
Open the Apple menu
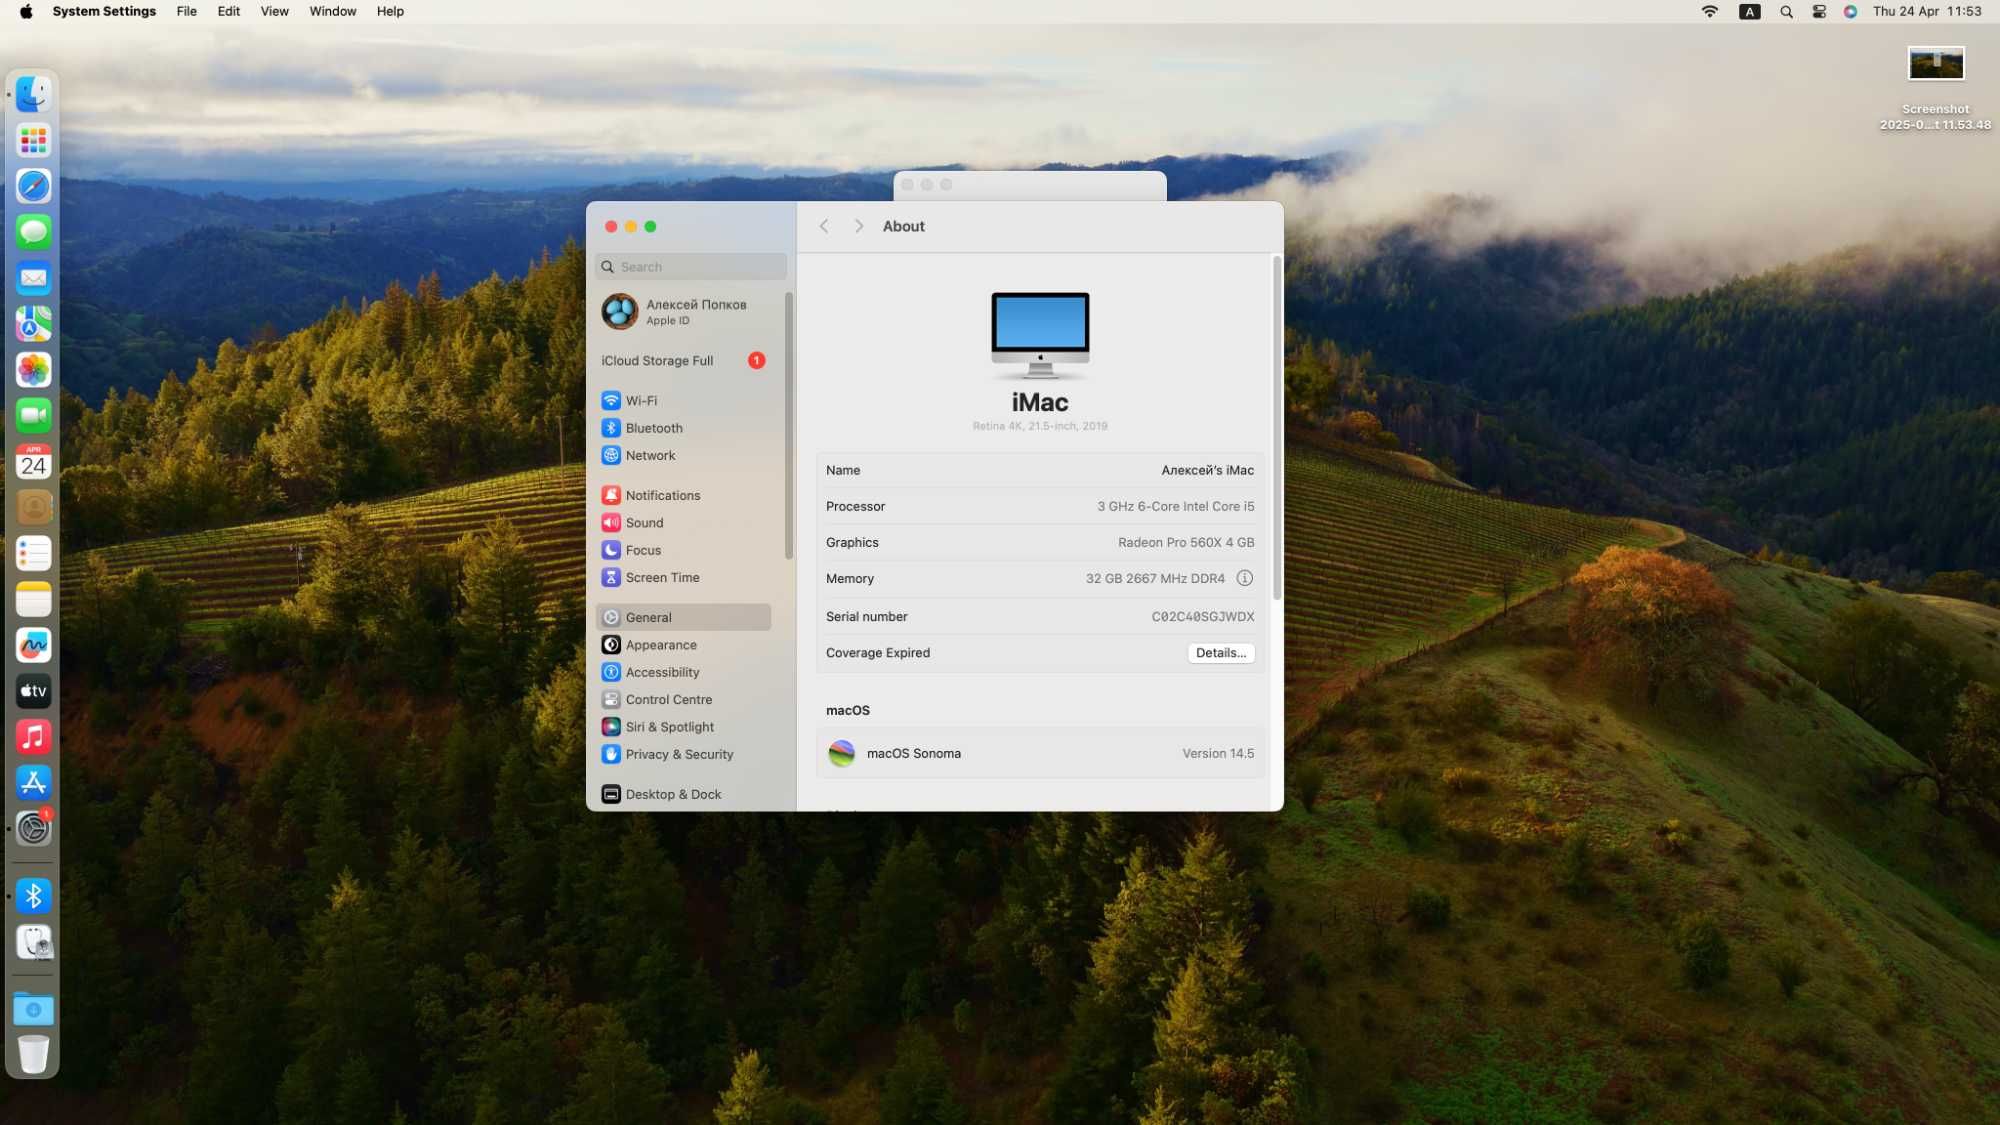26,12
